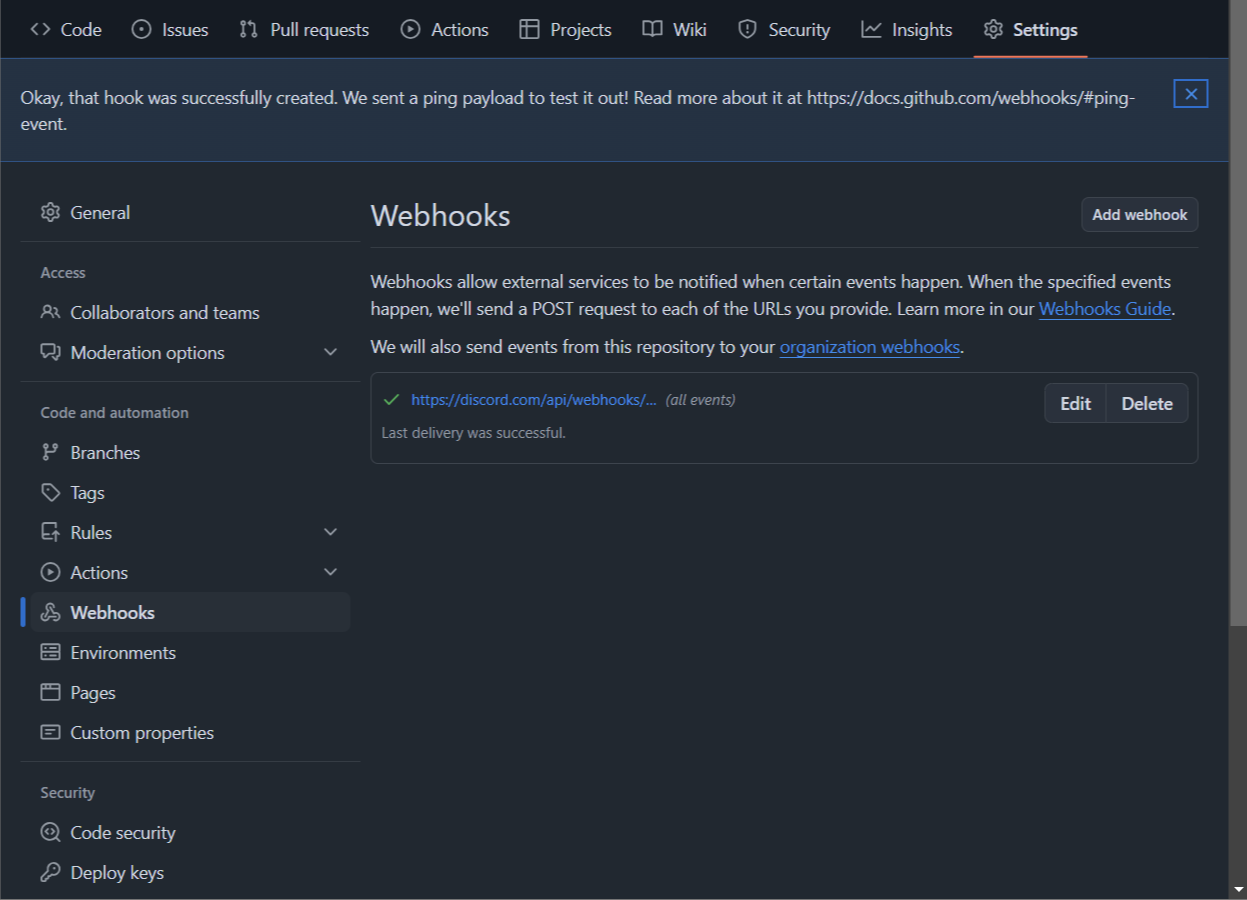Image resolution: width=1247 pixels, height=900 pixels.
Task: Dismiss the webhook creation success banner
Action: pyautogui.click(x=1190, y=93)
